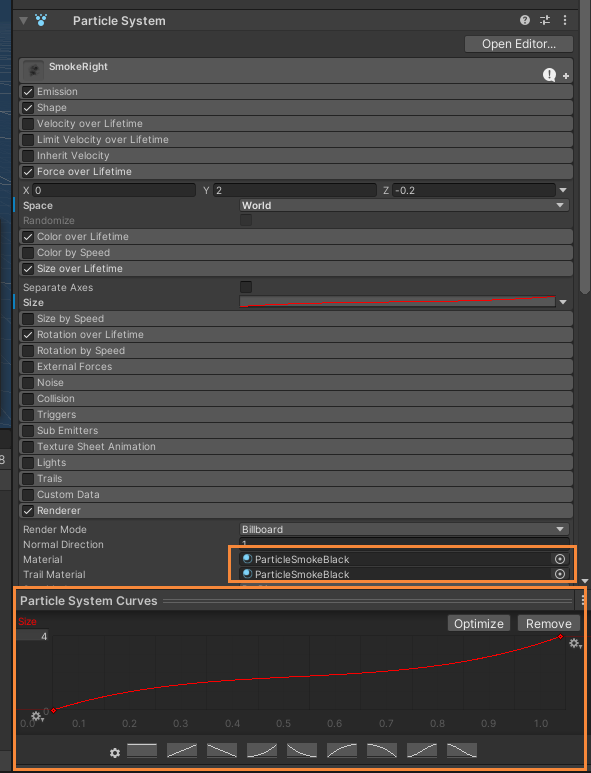Click the Particle System component icon

coord(41,20)
